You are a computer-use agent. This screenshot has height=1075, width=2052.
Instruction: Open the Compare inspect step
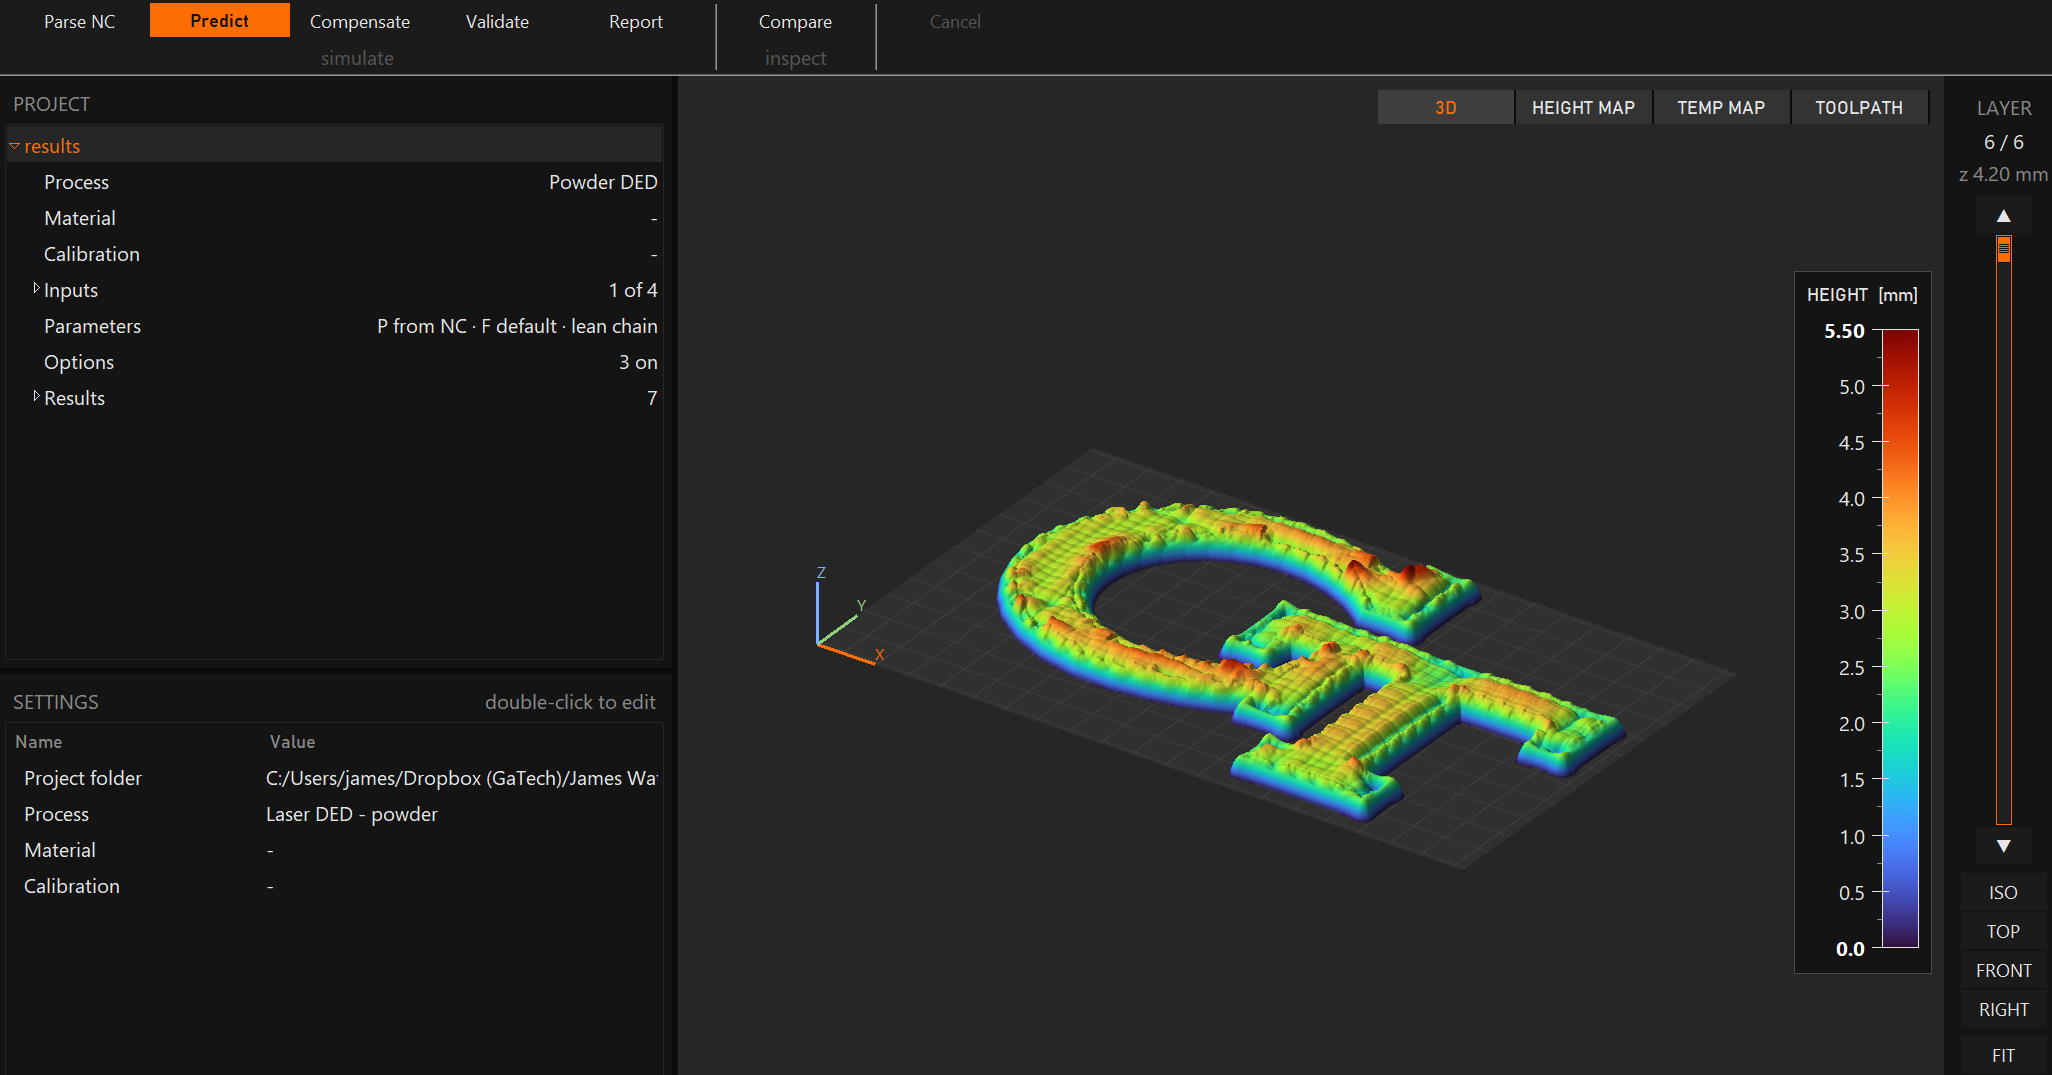click(x=795, y=21)
